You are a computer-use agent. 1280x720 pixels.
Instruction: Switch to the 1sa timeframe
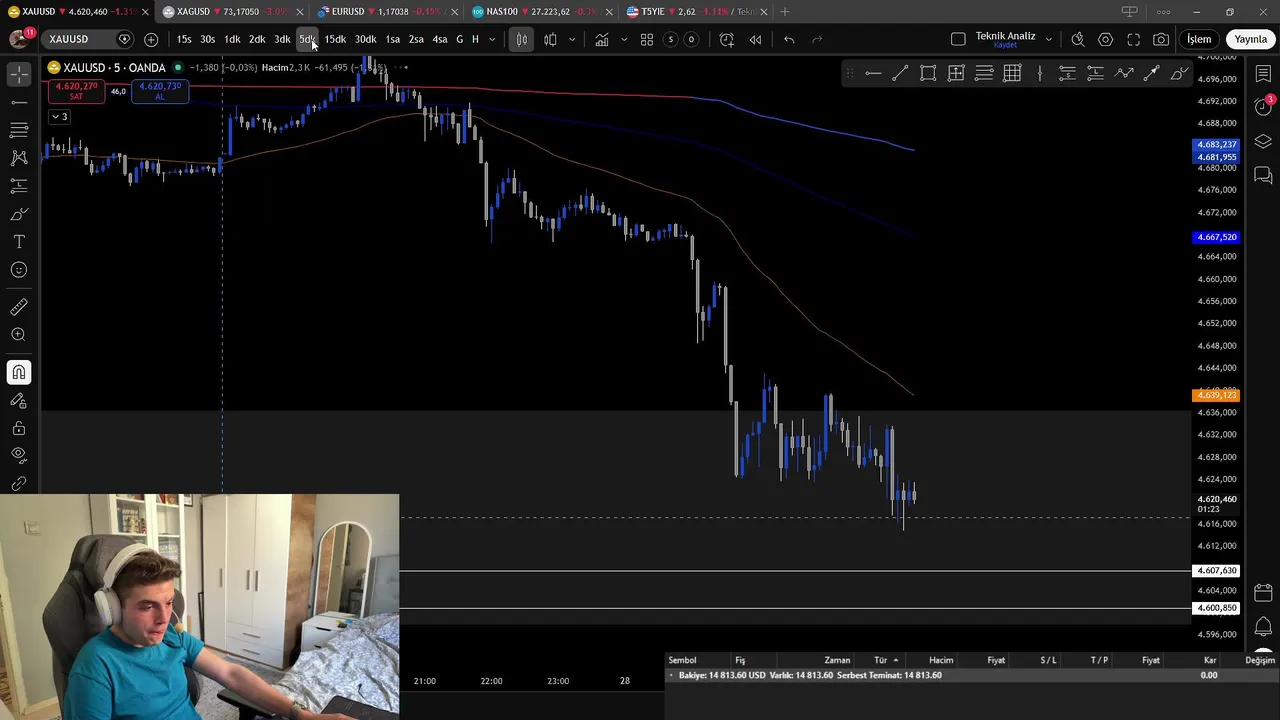(392, 39)
